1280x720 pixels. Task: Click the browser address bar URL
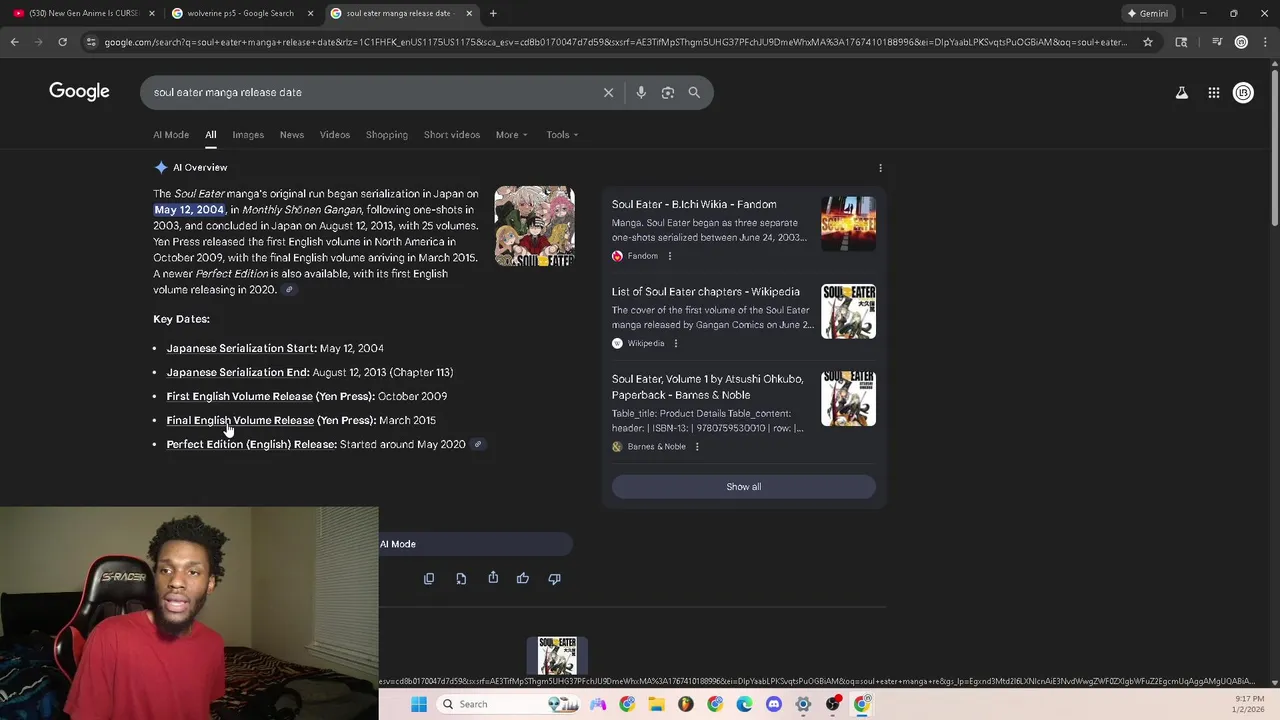coord(615,42)
